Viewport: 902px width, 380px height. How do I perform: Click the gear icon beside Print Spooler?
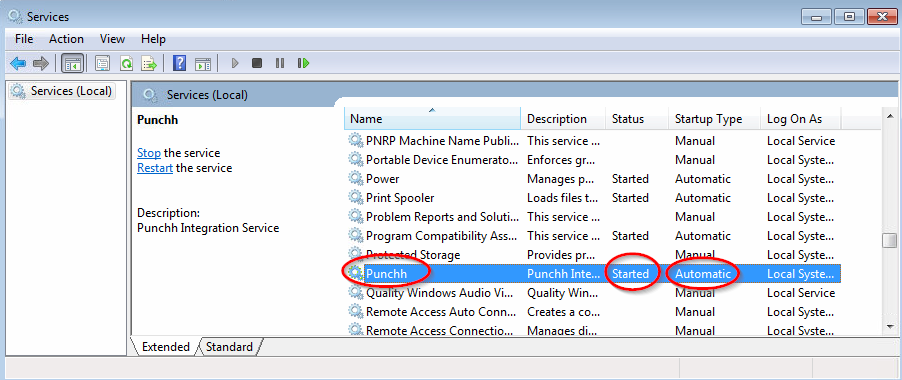point(357,198)
